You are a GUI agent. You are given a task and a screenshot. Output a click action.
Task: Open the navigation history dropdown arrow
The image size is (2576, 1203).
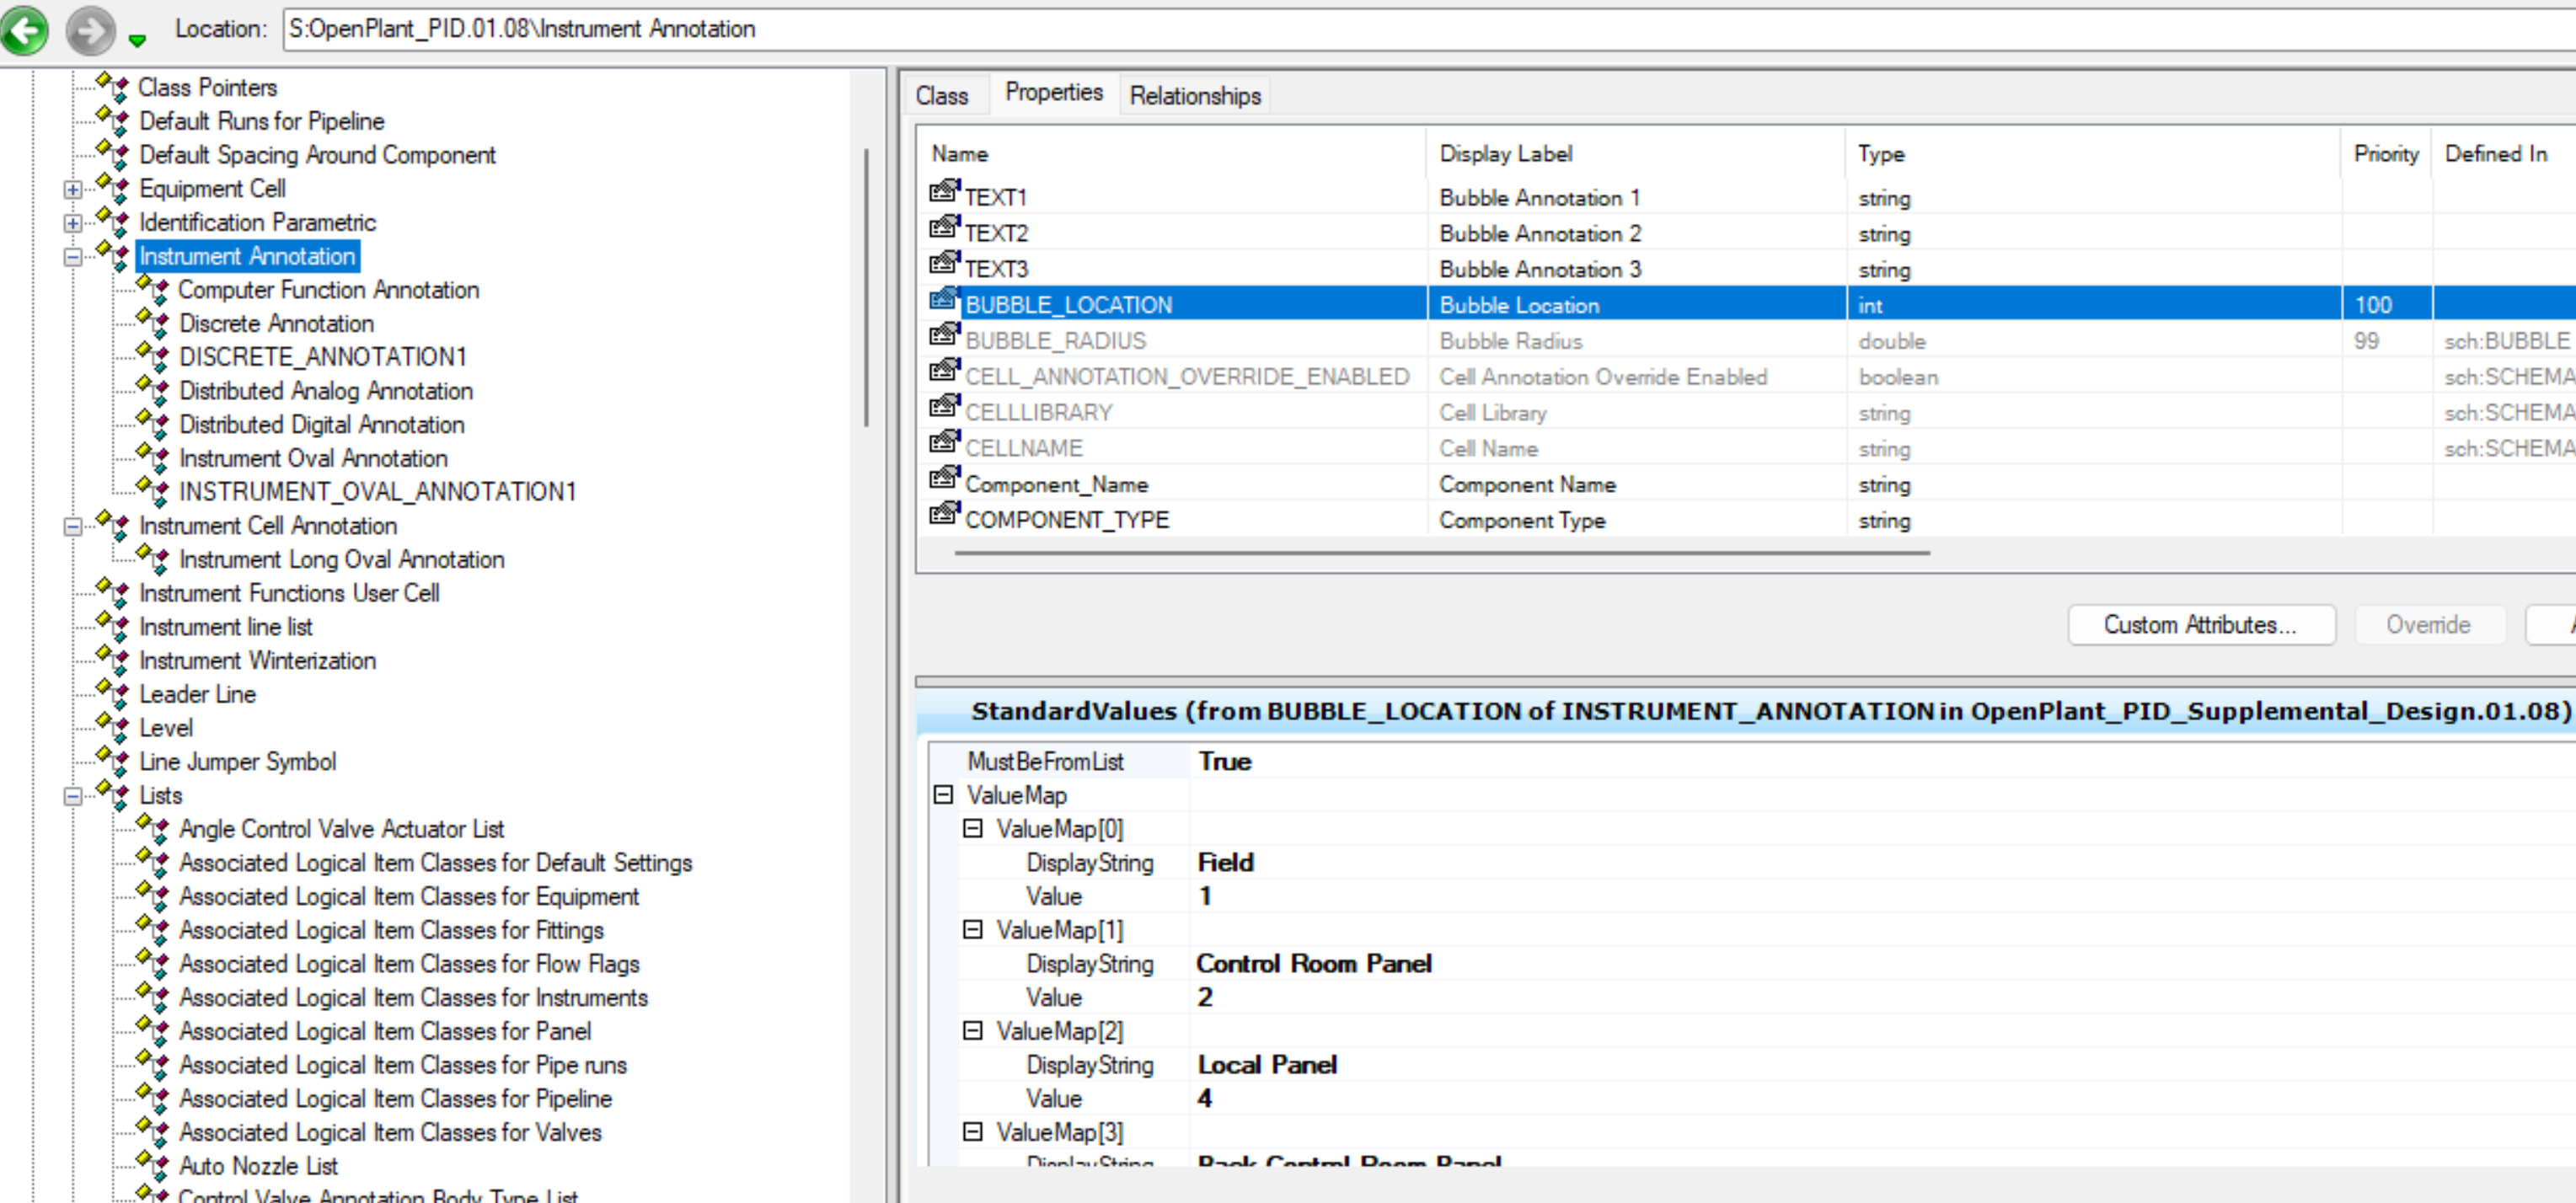138,41
